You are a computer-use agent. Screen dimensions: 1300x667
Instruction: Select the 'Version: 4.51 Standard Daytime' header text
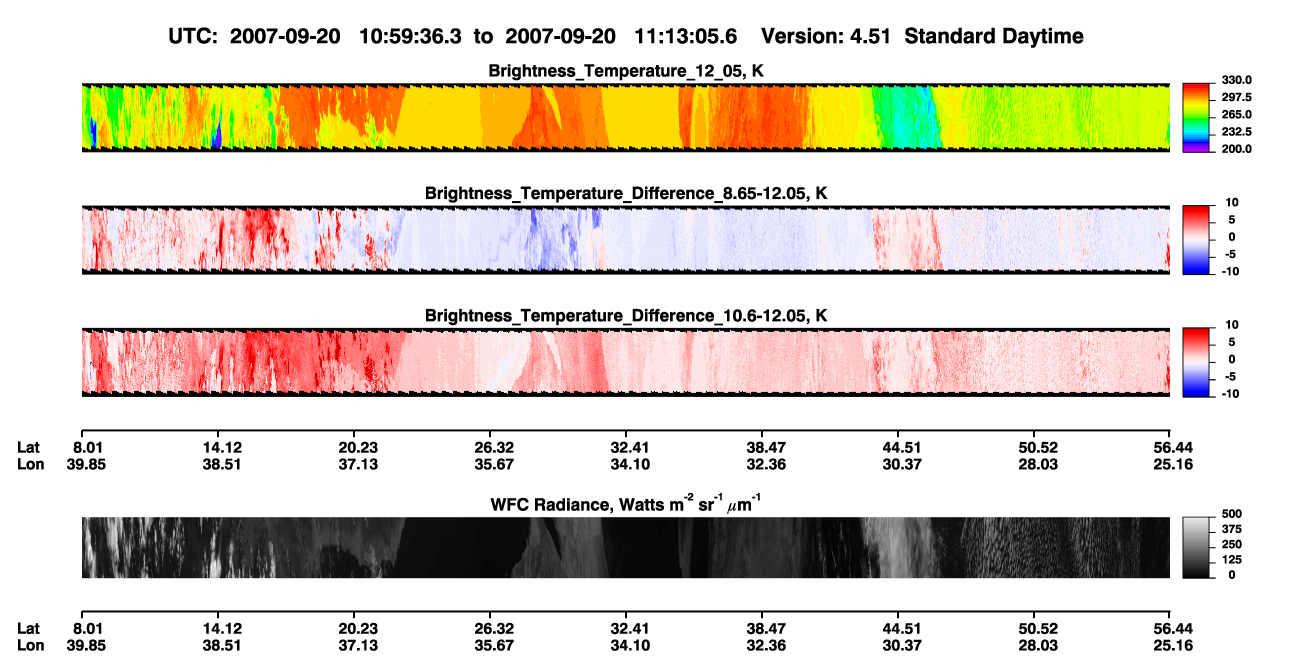922,37
